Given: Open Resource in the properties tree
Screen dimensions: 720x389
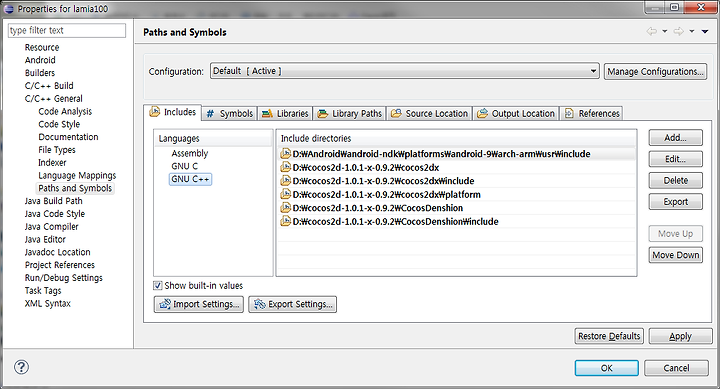Looking at the screenshot, I should point(42,47).
